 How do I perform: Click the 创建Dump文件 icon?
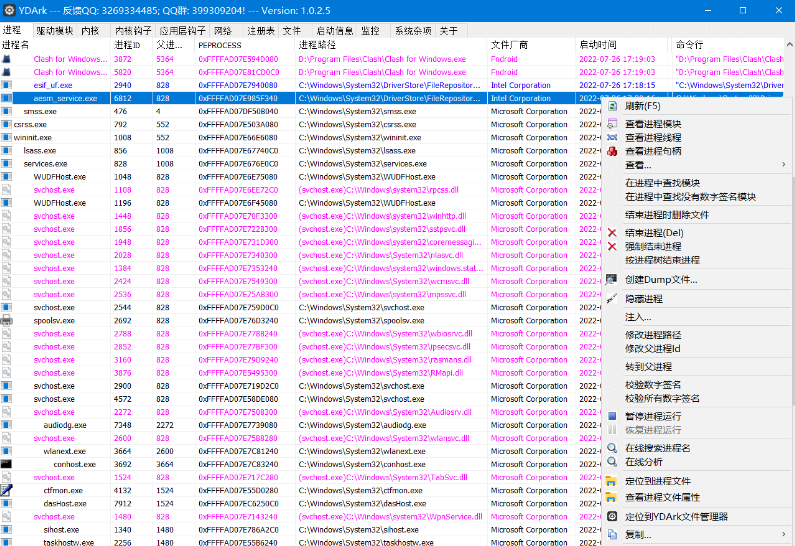tap(612, 279)
